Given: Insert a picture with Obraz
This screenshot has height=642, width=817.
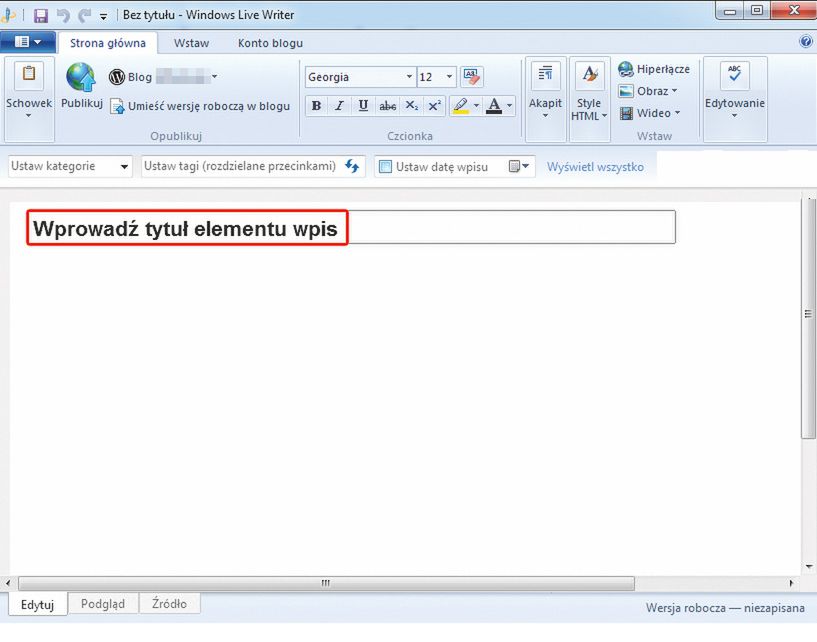Looking at the screenshot, I should (648, 91).
